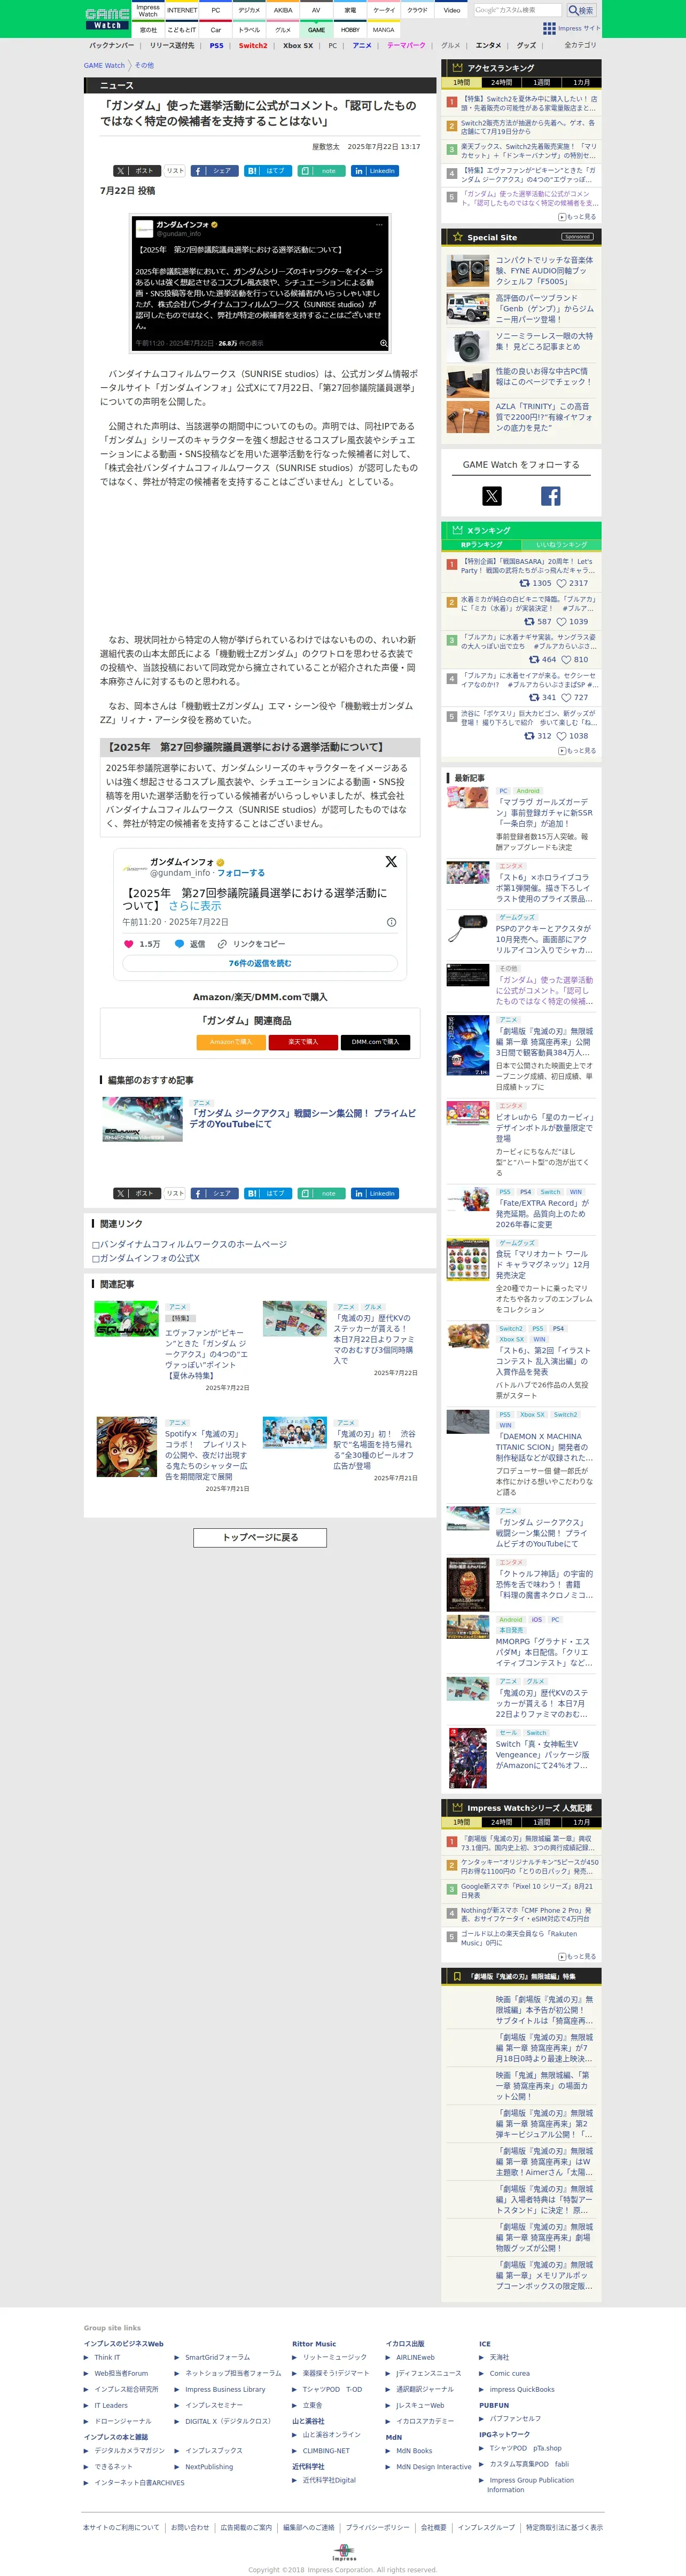
Task: Click トップページに戻る button
Action: click(x=260, y=1537)
